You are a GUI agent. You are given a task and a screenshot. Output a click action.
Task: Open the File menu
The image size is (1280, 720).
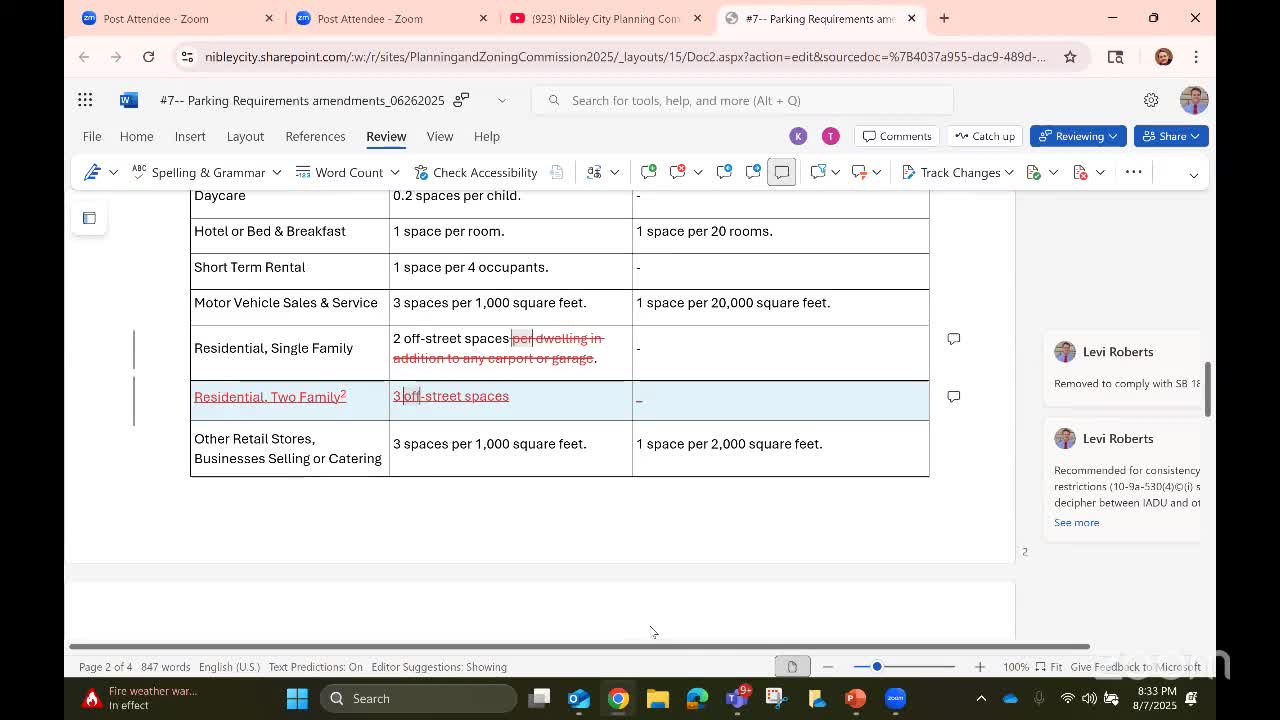click(92, 136)
